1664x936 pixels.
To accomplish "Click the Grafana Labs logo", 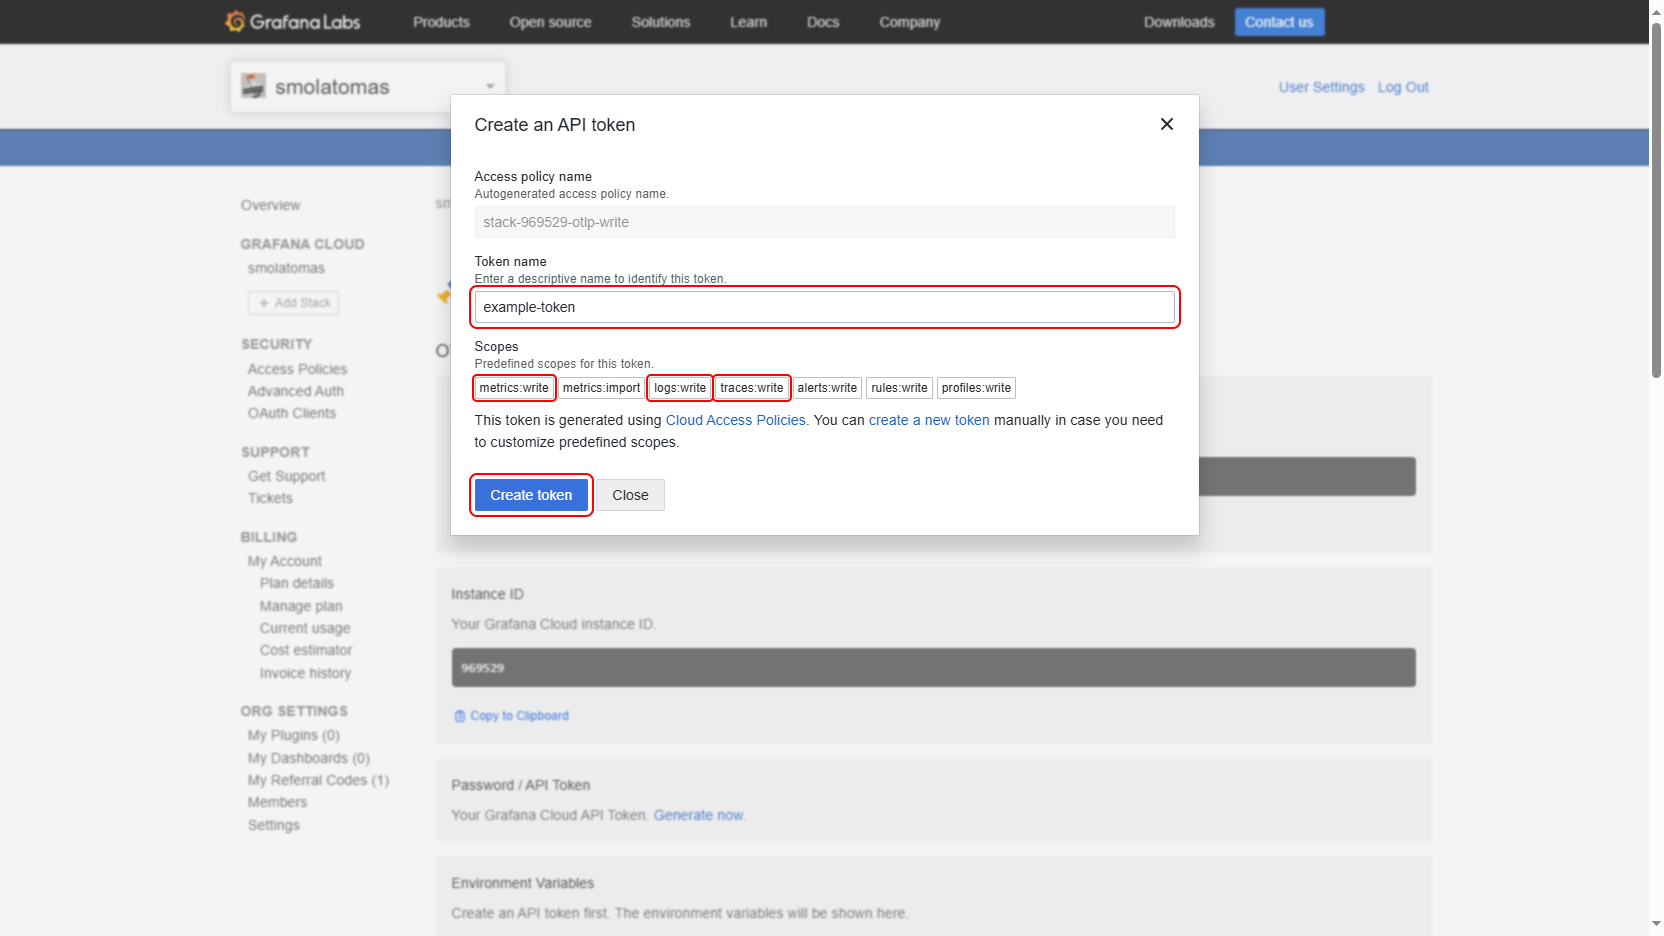I will [293, 21].
